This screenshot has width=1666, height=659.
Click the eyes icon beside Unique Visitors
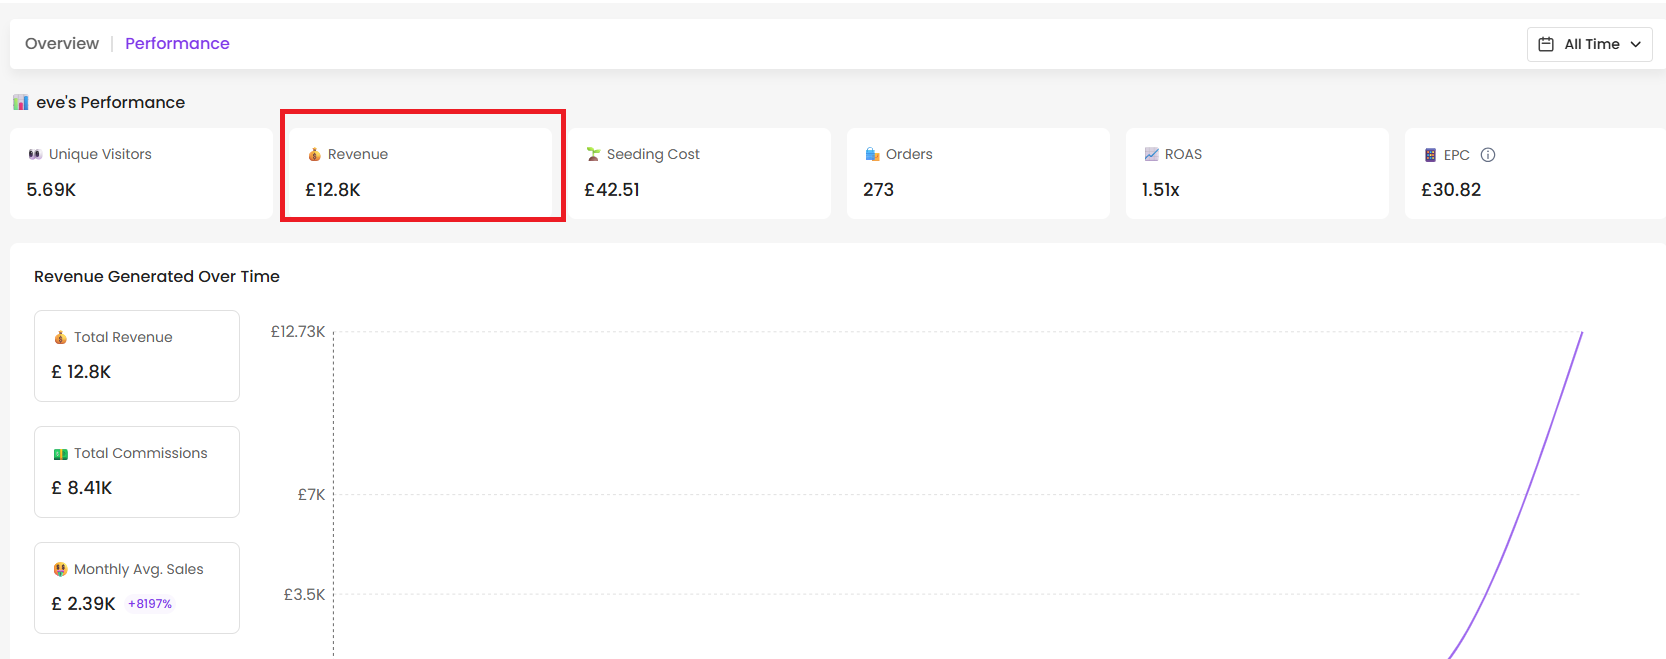coord(35,154)
